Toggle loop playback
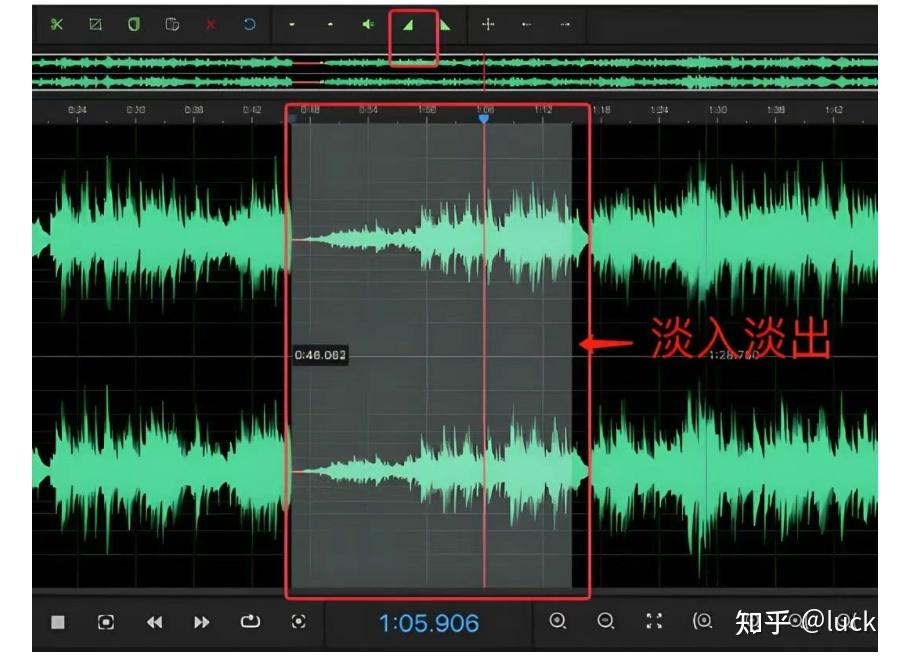Screen dimensions: 901x660 tap(250, 622)
